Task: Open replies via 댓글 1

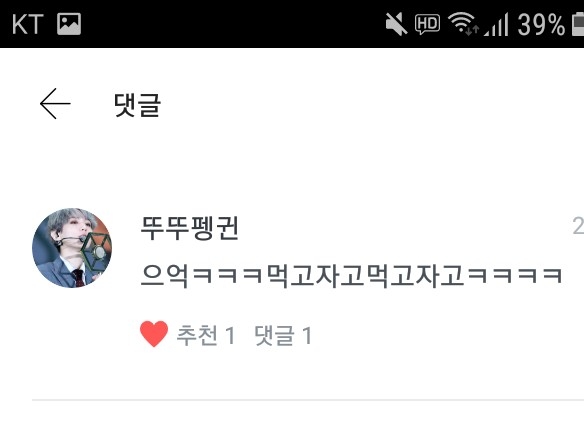Action: click(283, 335)
